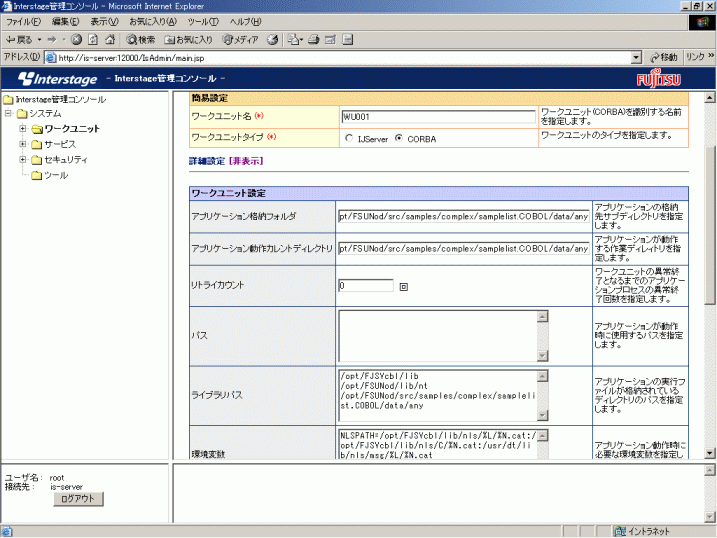Click the サービス folder icon

[37, 144]
